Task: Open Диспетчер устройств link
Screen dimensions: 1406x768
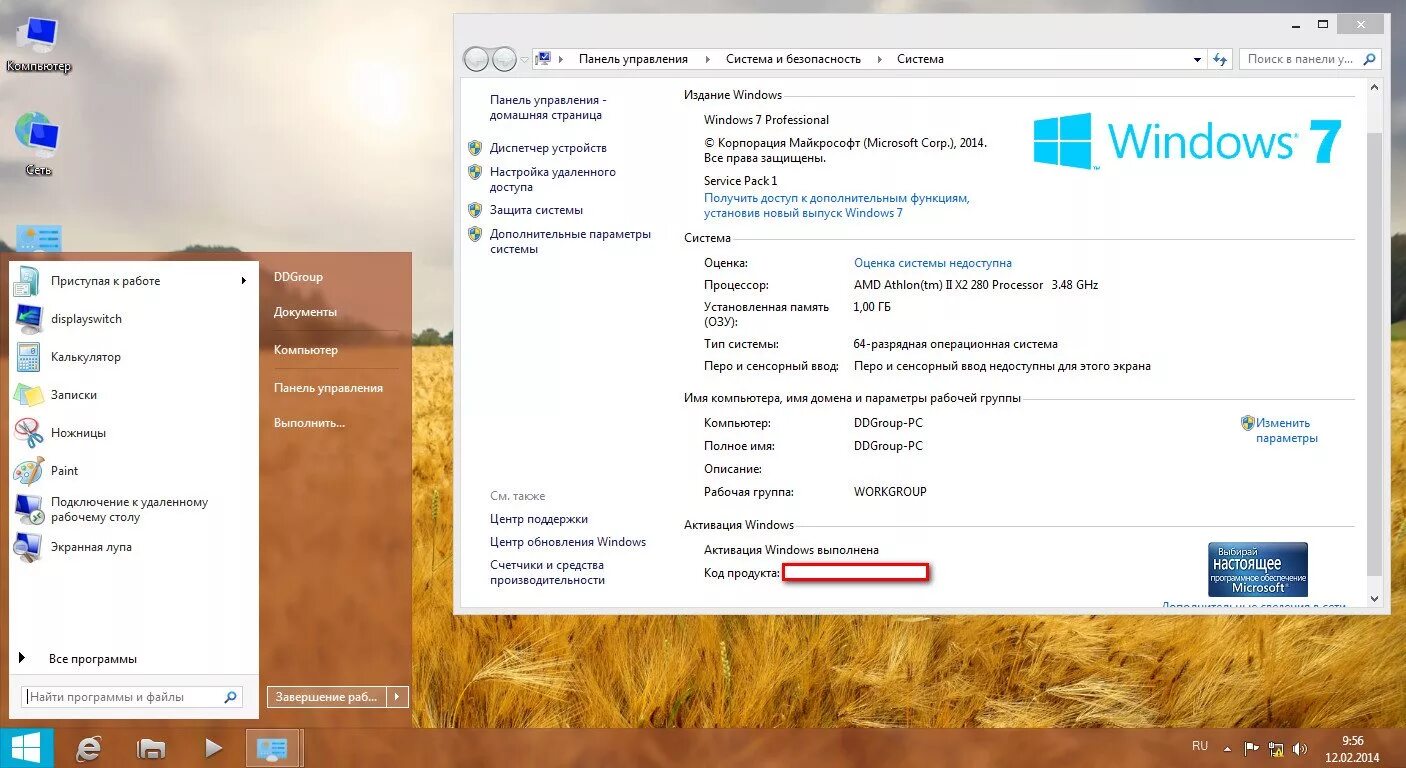Action: pyautogui.click(x=548, y=148)
